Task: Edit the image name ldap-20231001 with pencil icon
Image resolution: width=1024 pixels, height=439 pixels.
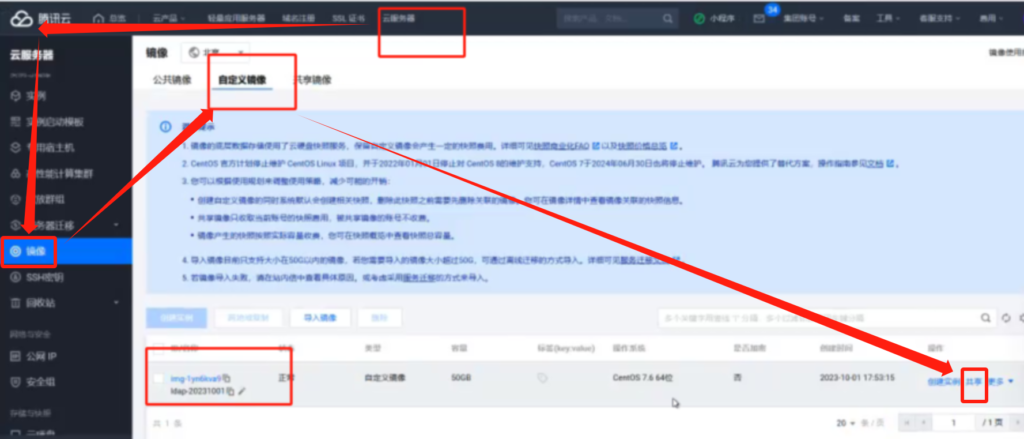Action: [x=242, y=392]
